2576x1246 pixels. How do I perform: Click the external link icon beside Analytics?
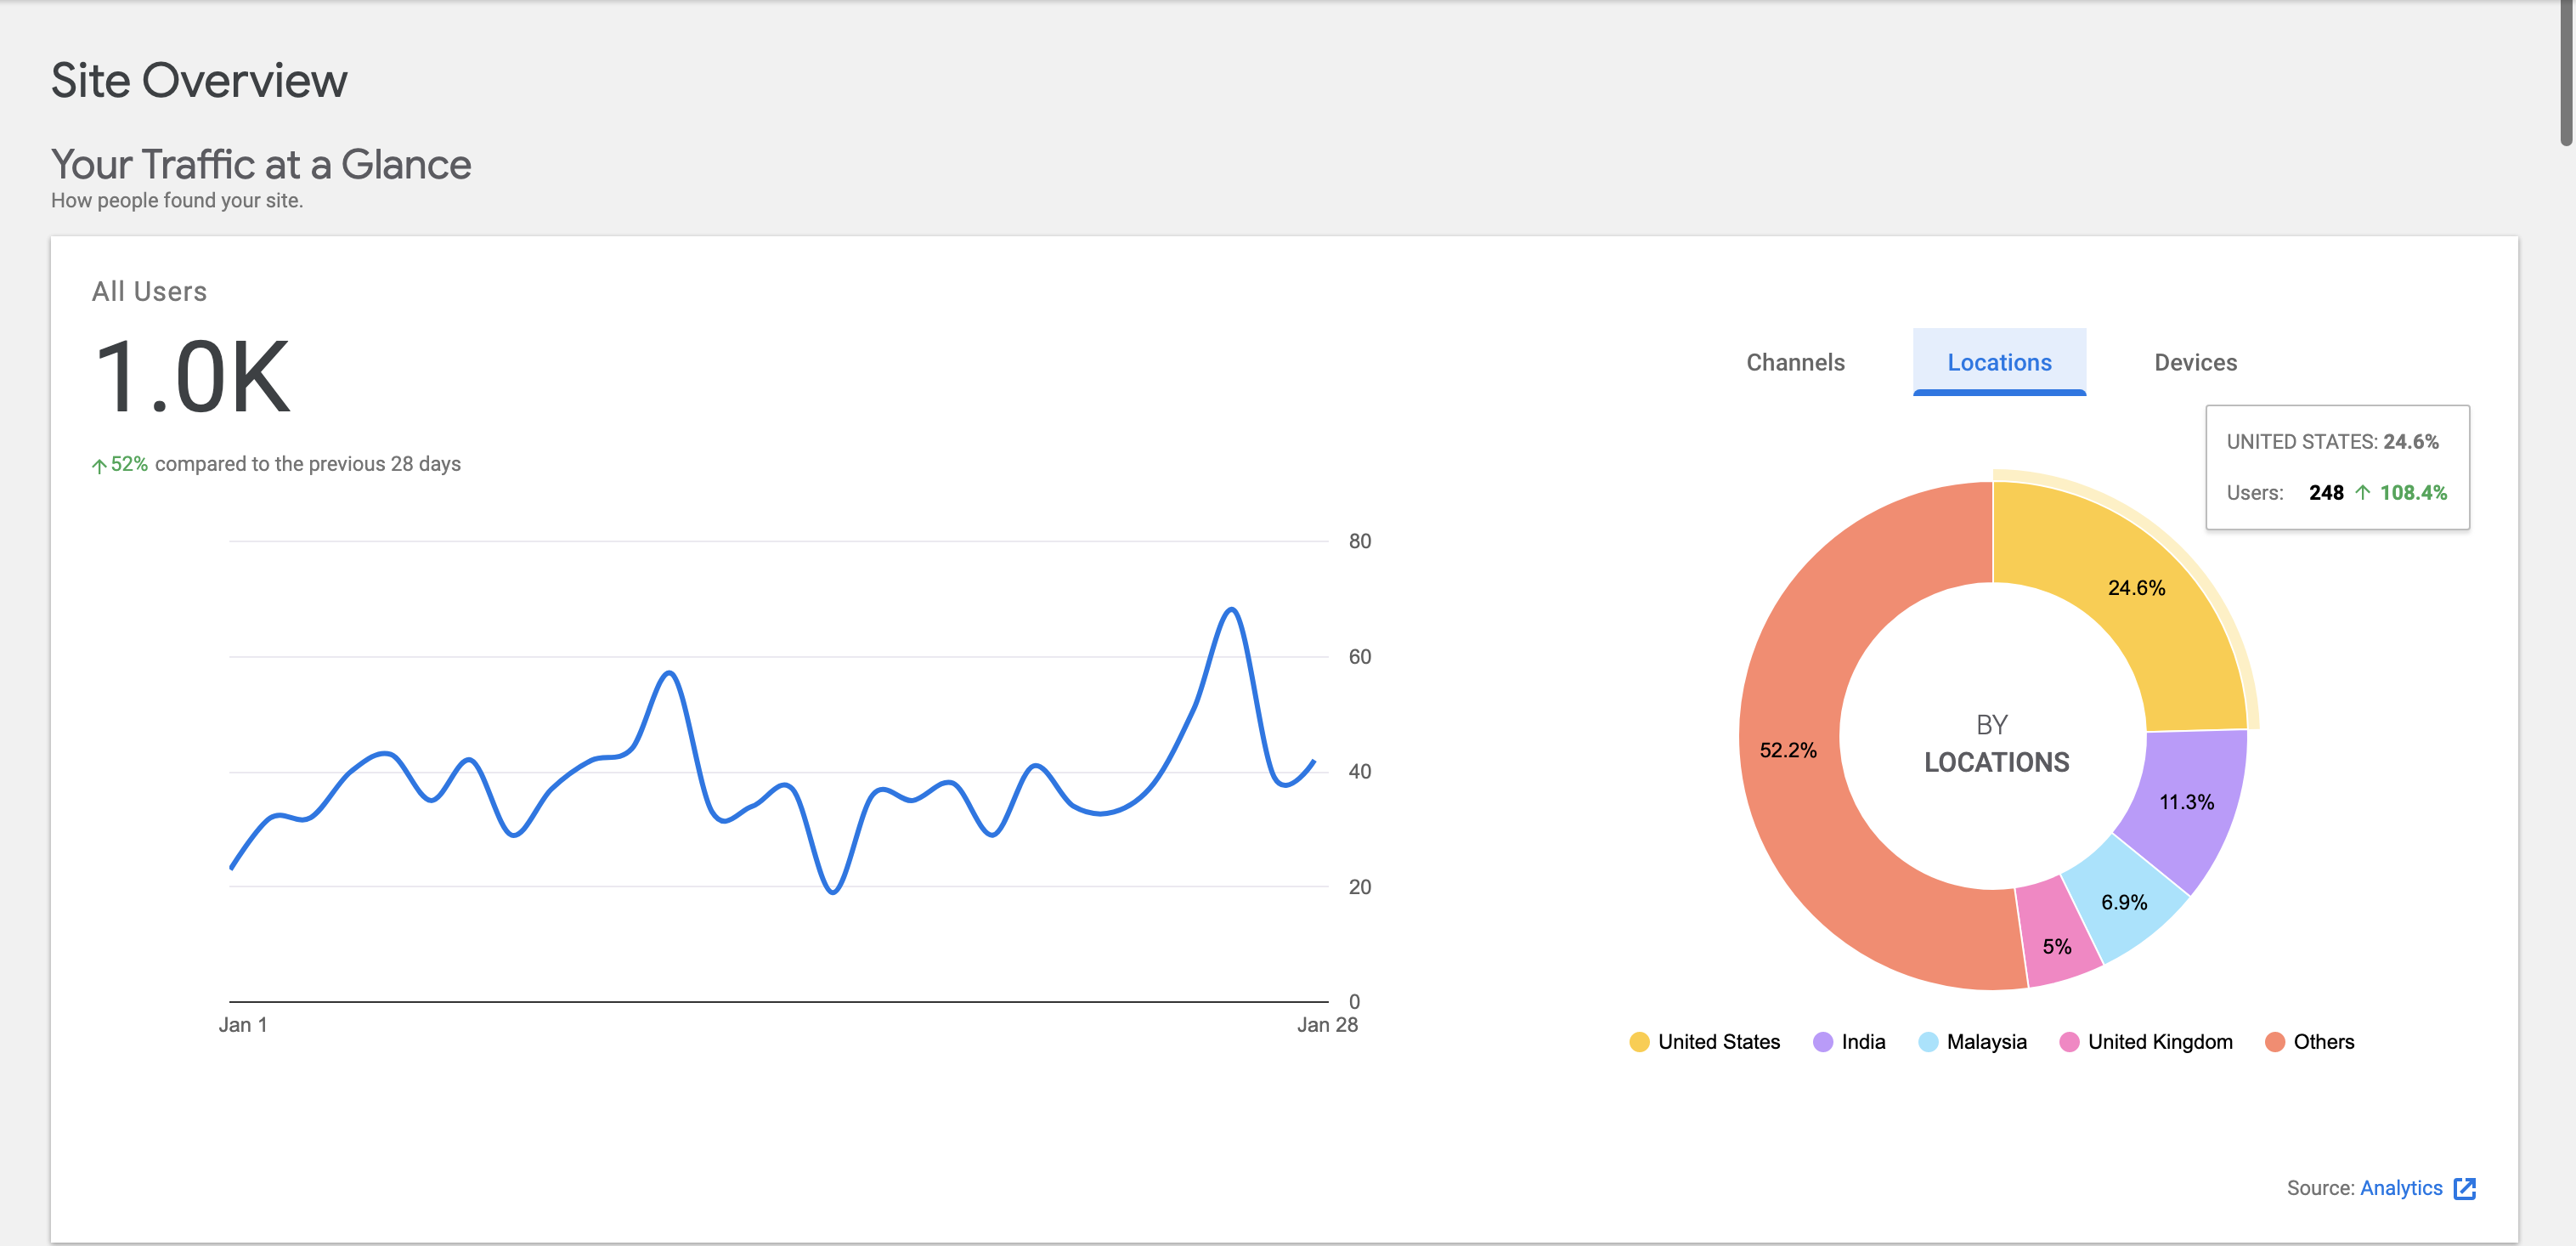[2465, 1188]
